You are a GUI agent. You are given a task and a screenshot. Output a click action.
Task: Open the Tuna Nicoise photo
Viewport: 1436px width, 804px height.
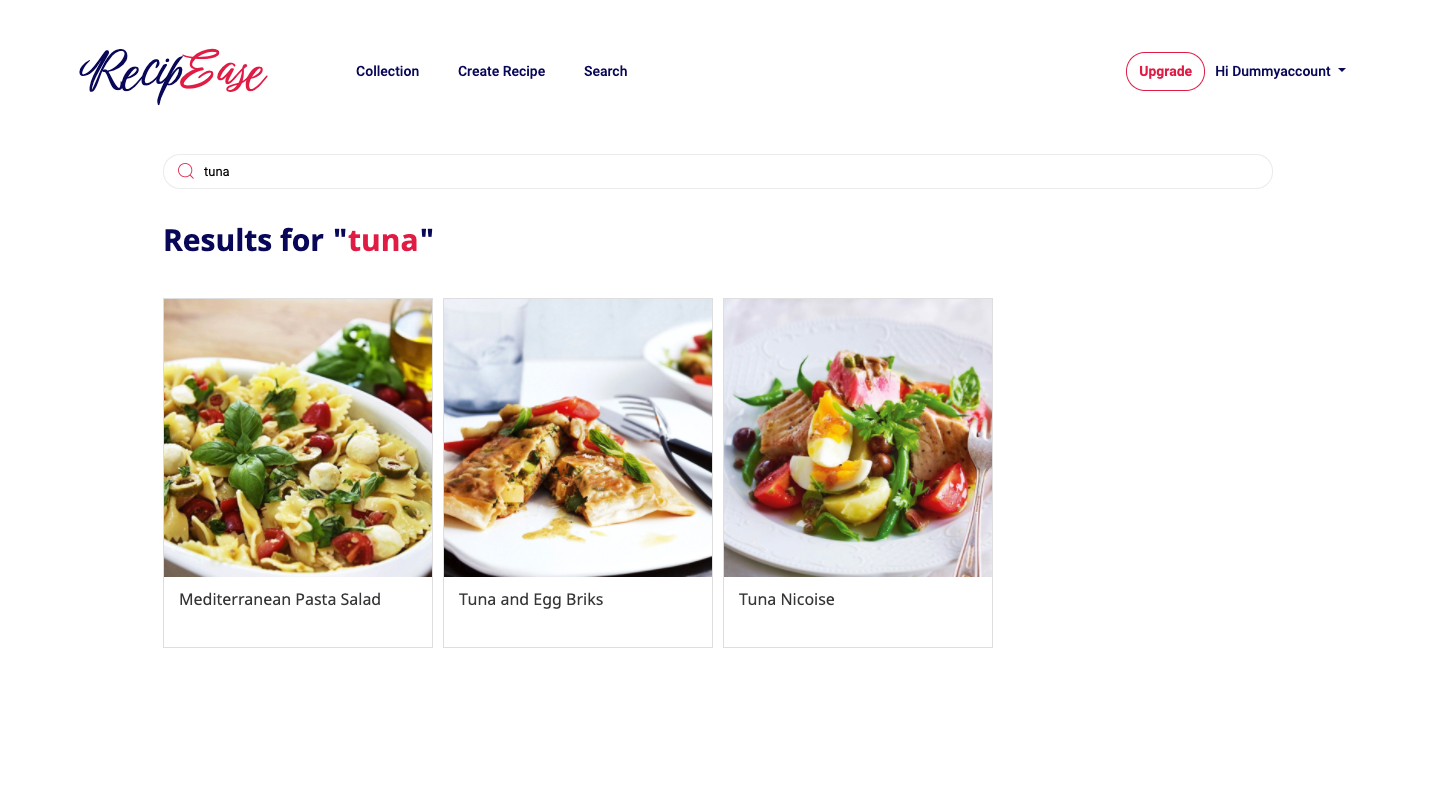[858, 437]
